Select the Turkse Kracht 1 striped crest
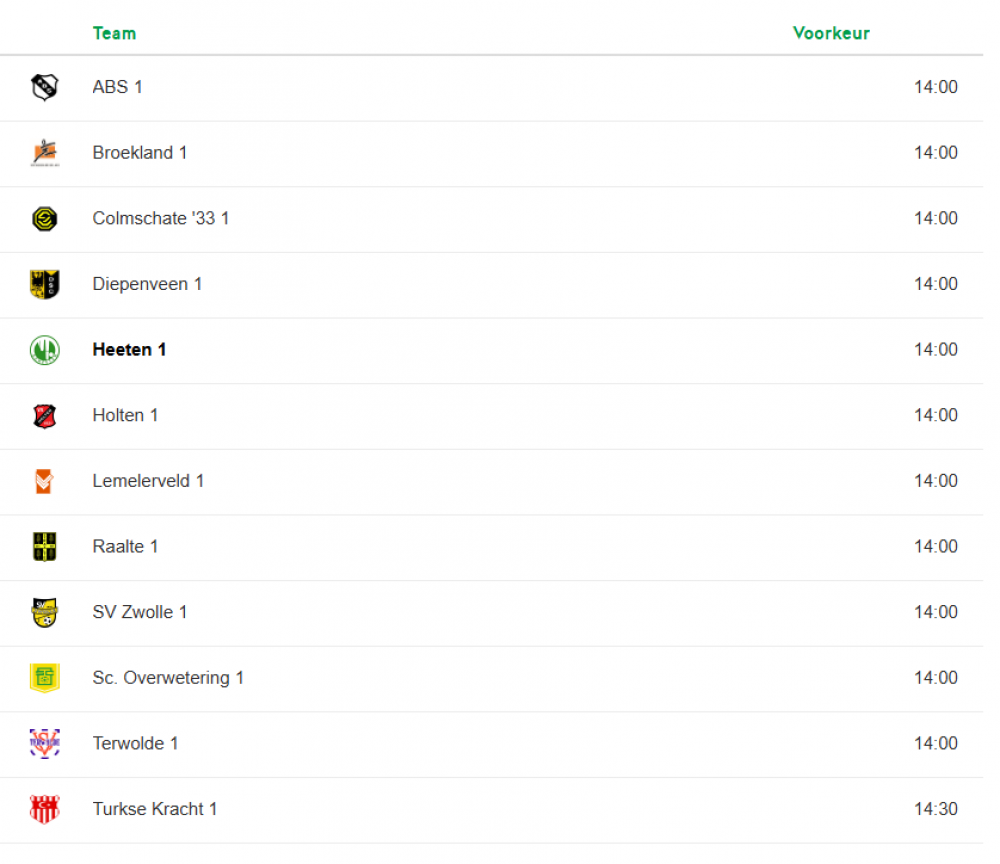Image resolution: width=1000 pixels, height=864 pixels. 45,809
